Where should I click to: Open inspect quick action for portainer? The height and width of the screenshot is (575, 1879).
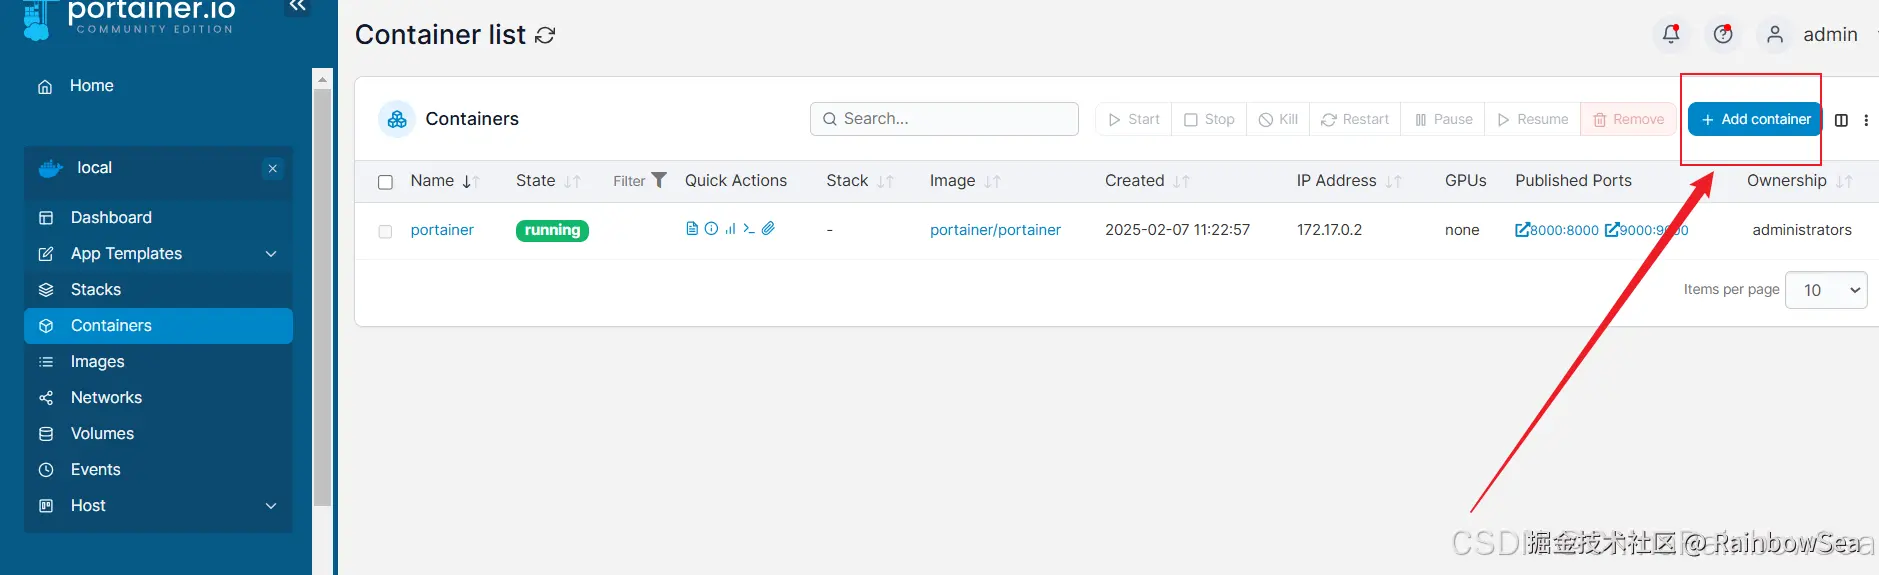click(711, 229)
